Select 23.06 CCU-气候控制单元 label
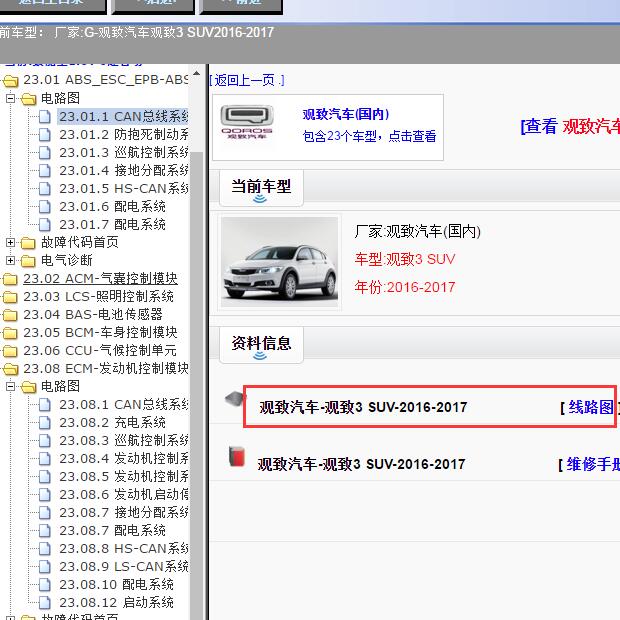This screenshot has width=620, height=620. [100, 351]
